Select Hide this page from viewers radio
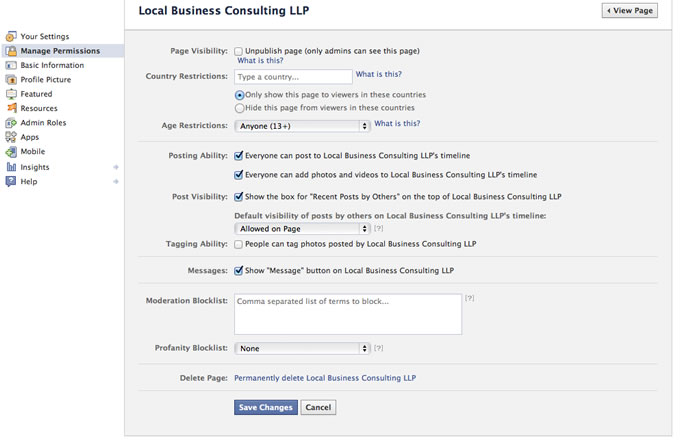The image size is (680, 441). 239,108
